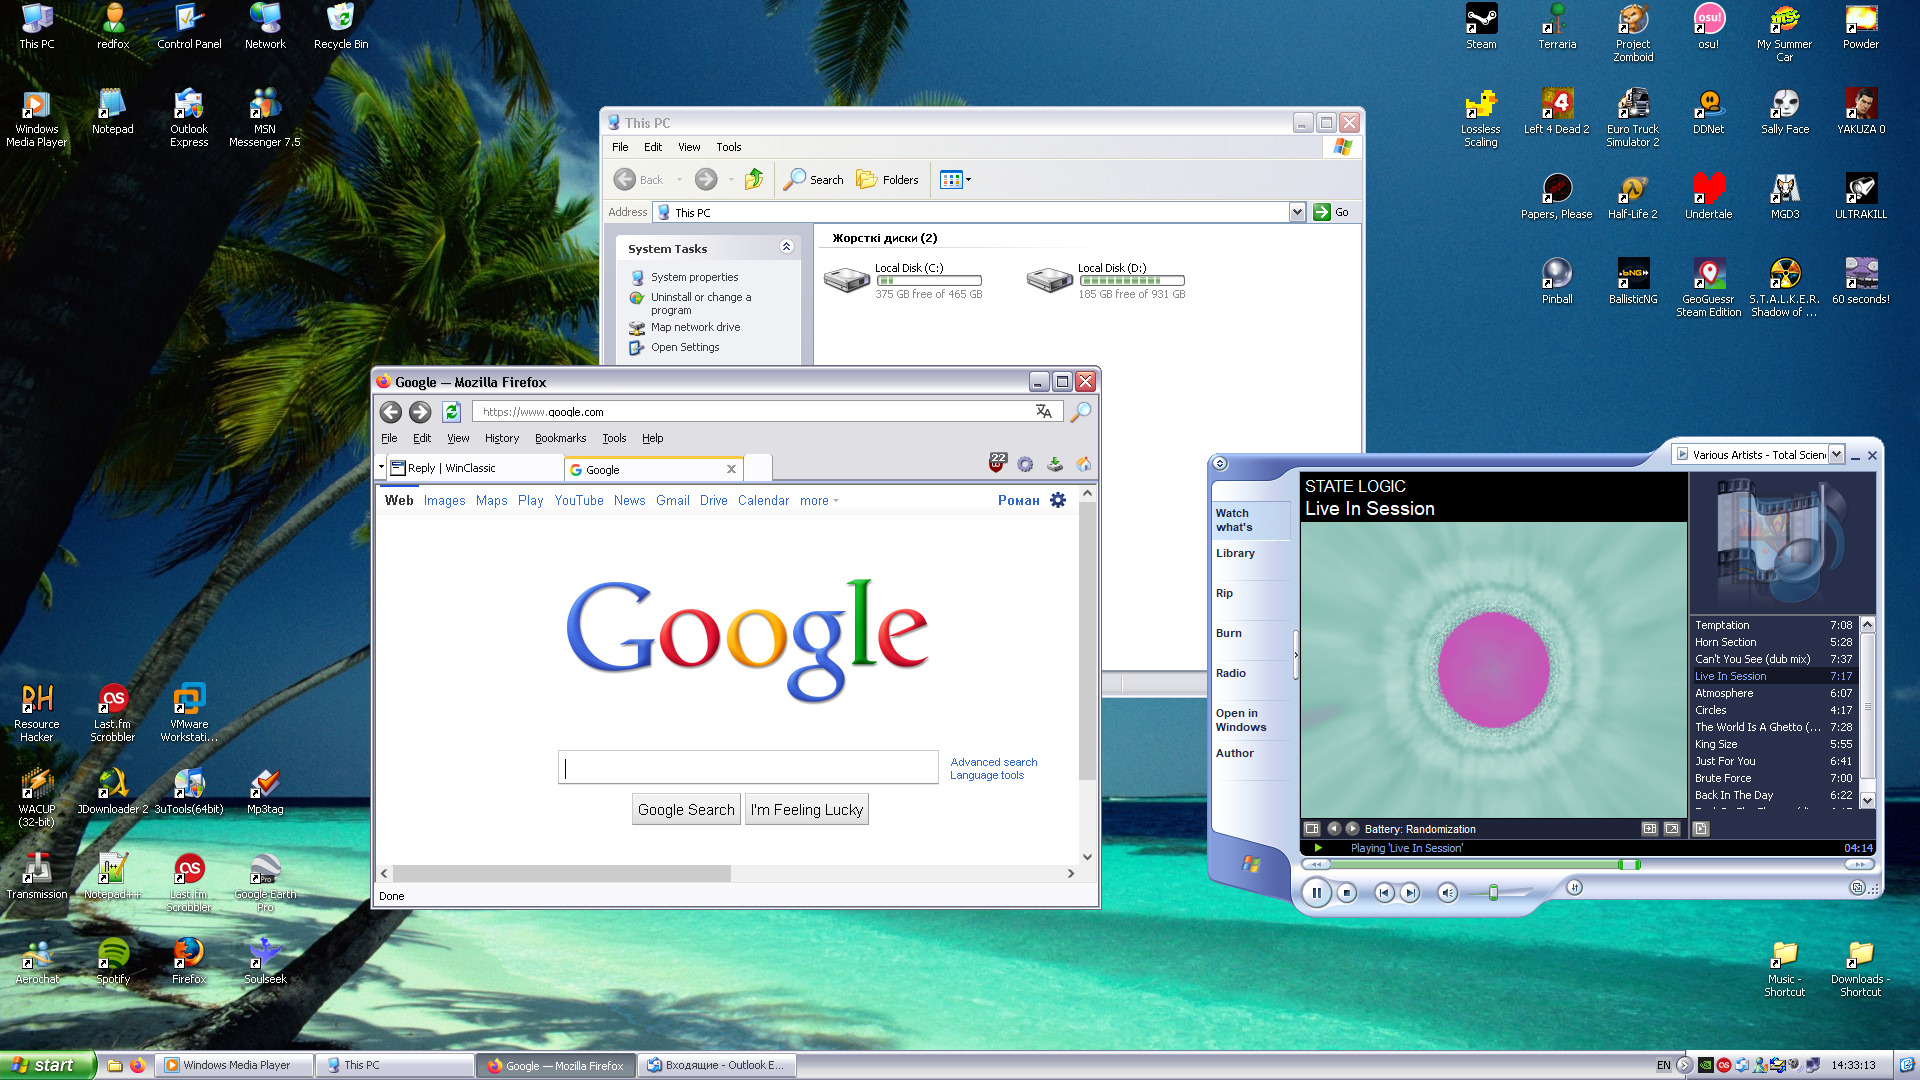1920x1080 pixels.
Task: Collapse the System Tasks panel
Action: [786, 247]
